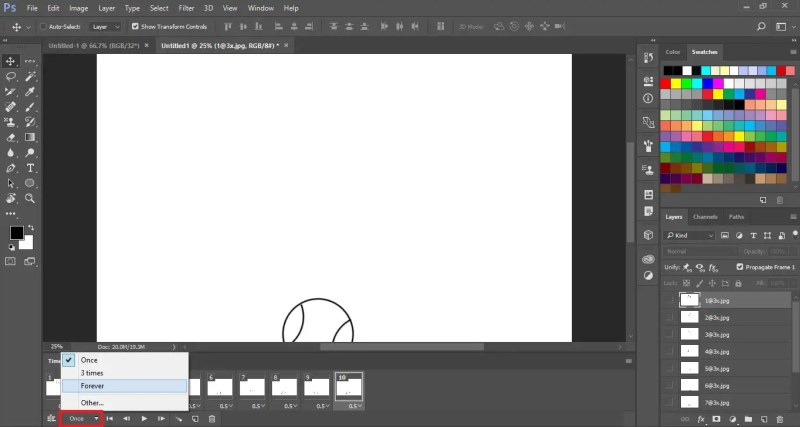The image size is (800, 427).
Task: Toggle visibility of layer 6@3x.jpg
Action: click(669, 386)
